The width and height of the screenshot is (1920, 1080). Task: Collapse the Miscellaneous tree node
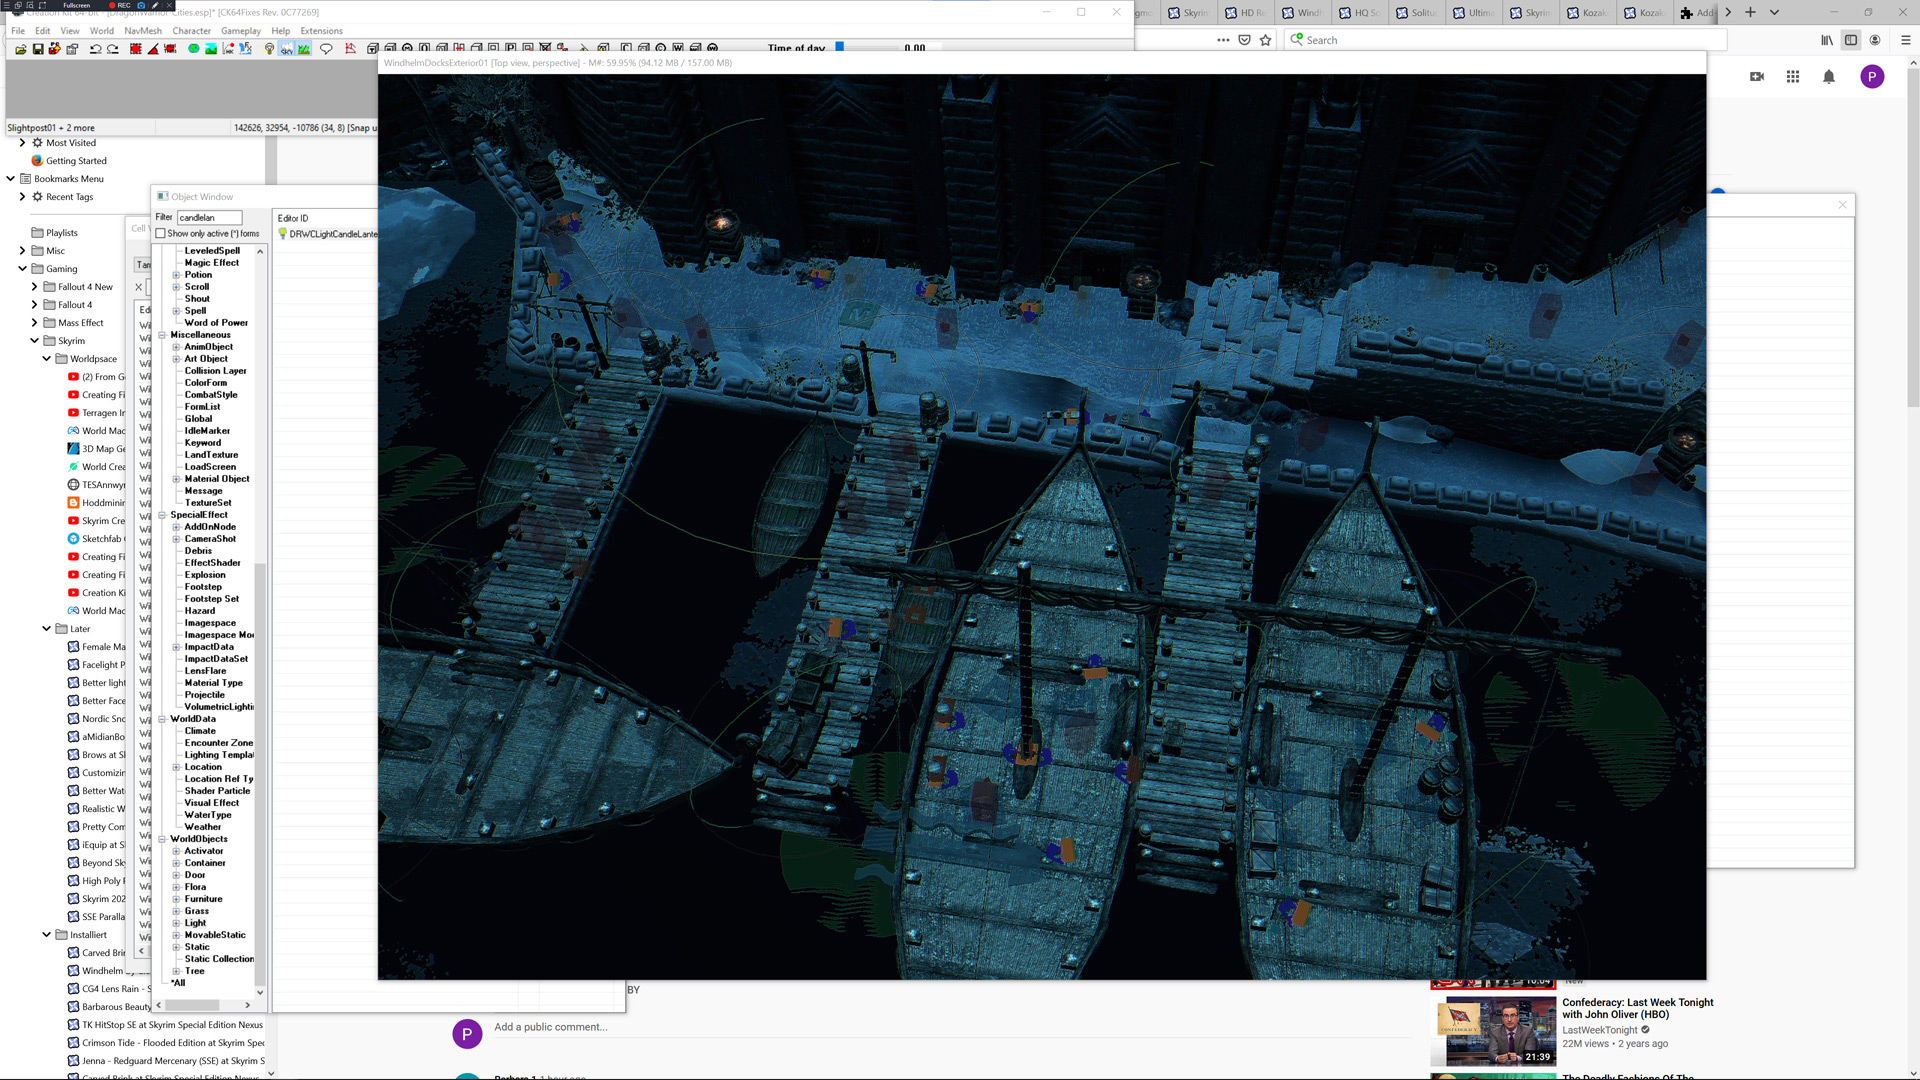(x=162, y=335)
